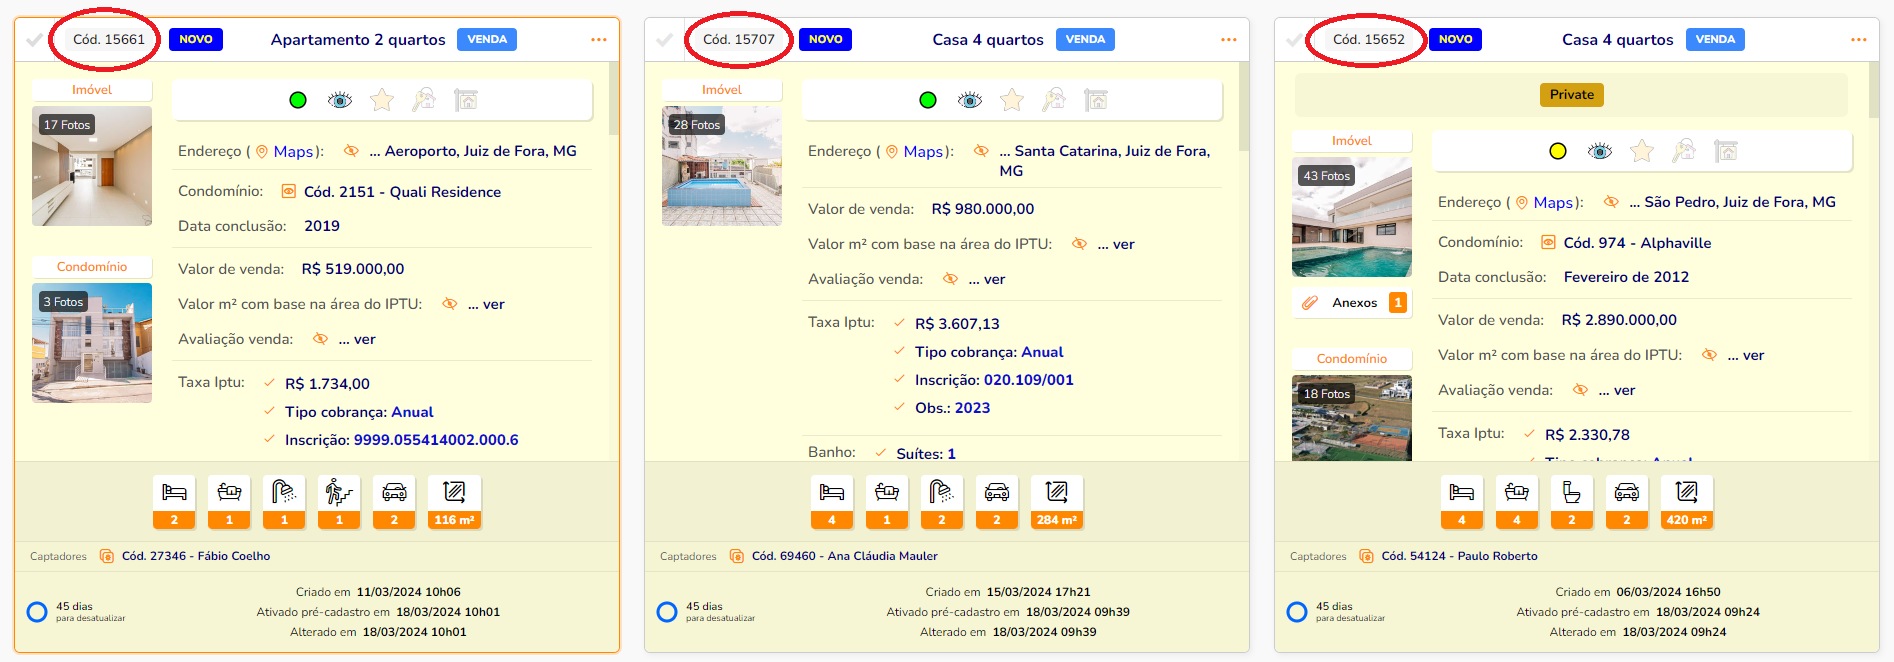Click the eye icon in listing 15707 toolbar

coord(969,100)
